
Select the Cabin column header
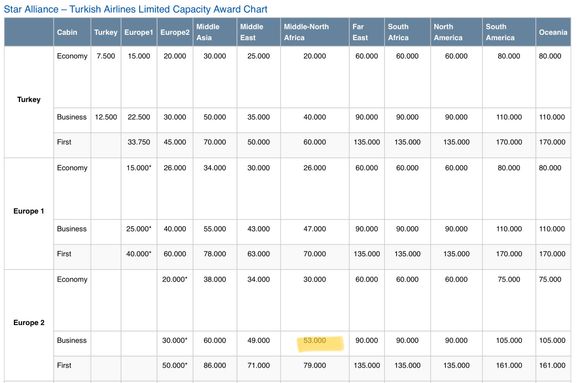tap(67, 32)
